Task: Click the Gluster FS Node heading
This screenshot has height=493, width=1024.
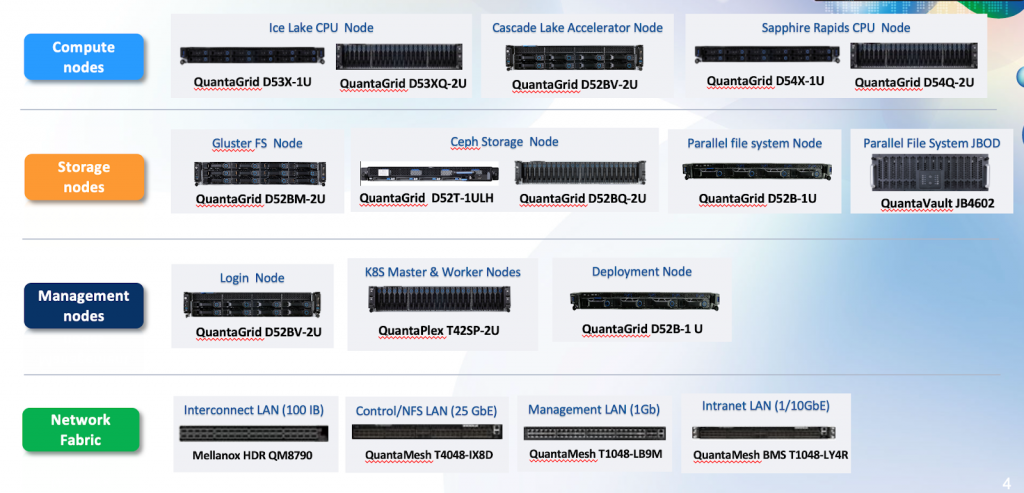Action: tap(257, 144)
